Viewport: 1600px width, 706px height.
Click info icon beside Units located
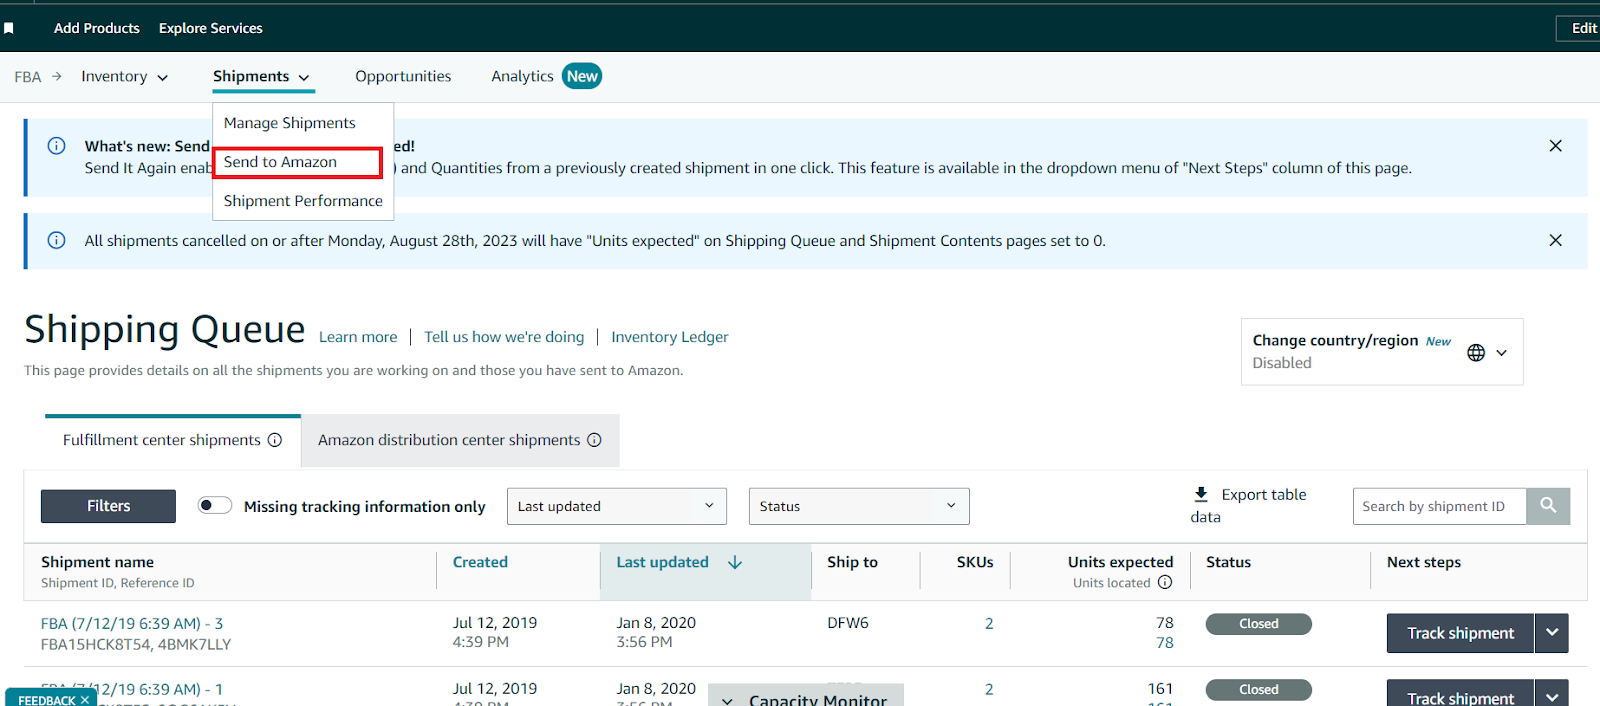point(1165,582)
